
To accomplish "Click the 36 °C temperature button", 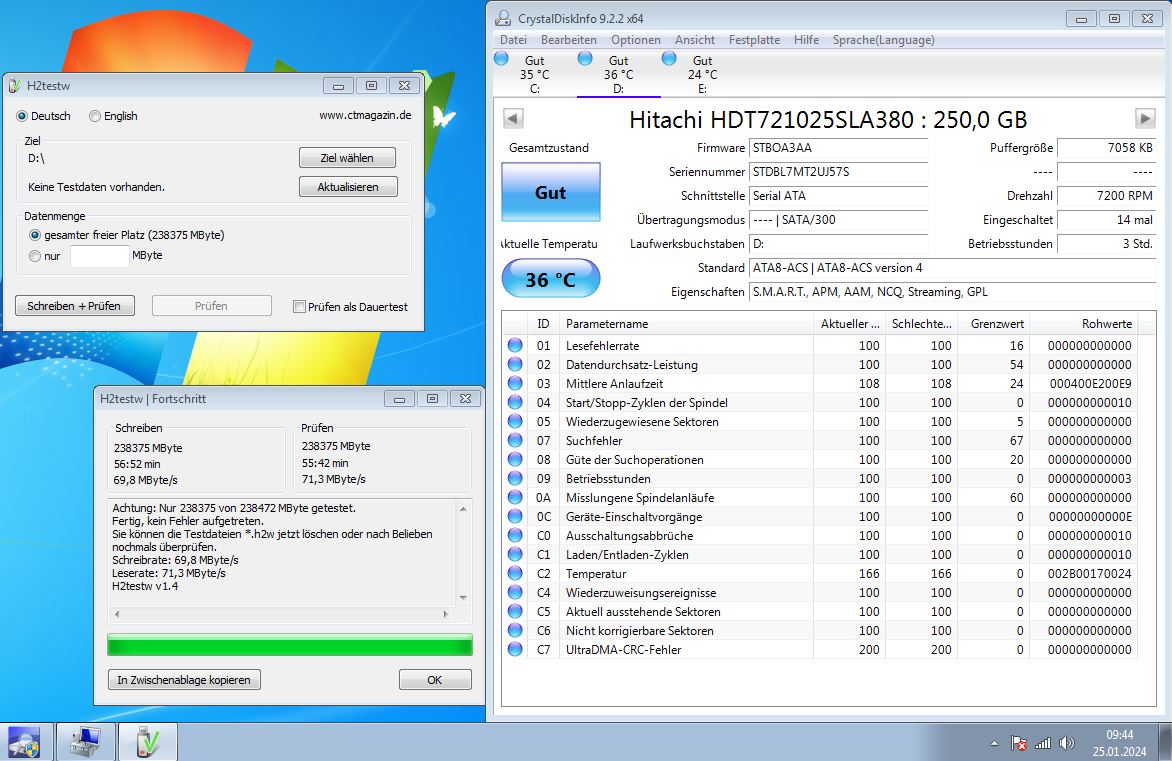I will [x=551, y=279].
